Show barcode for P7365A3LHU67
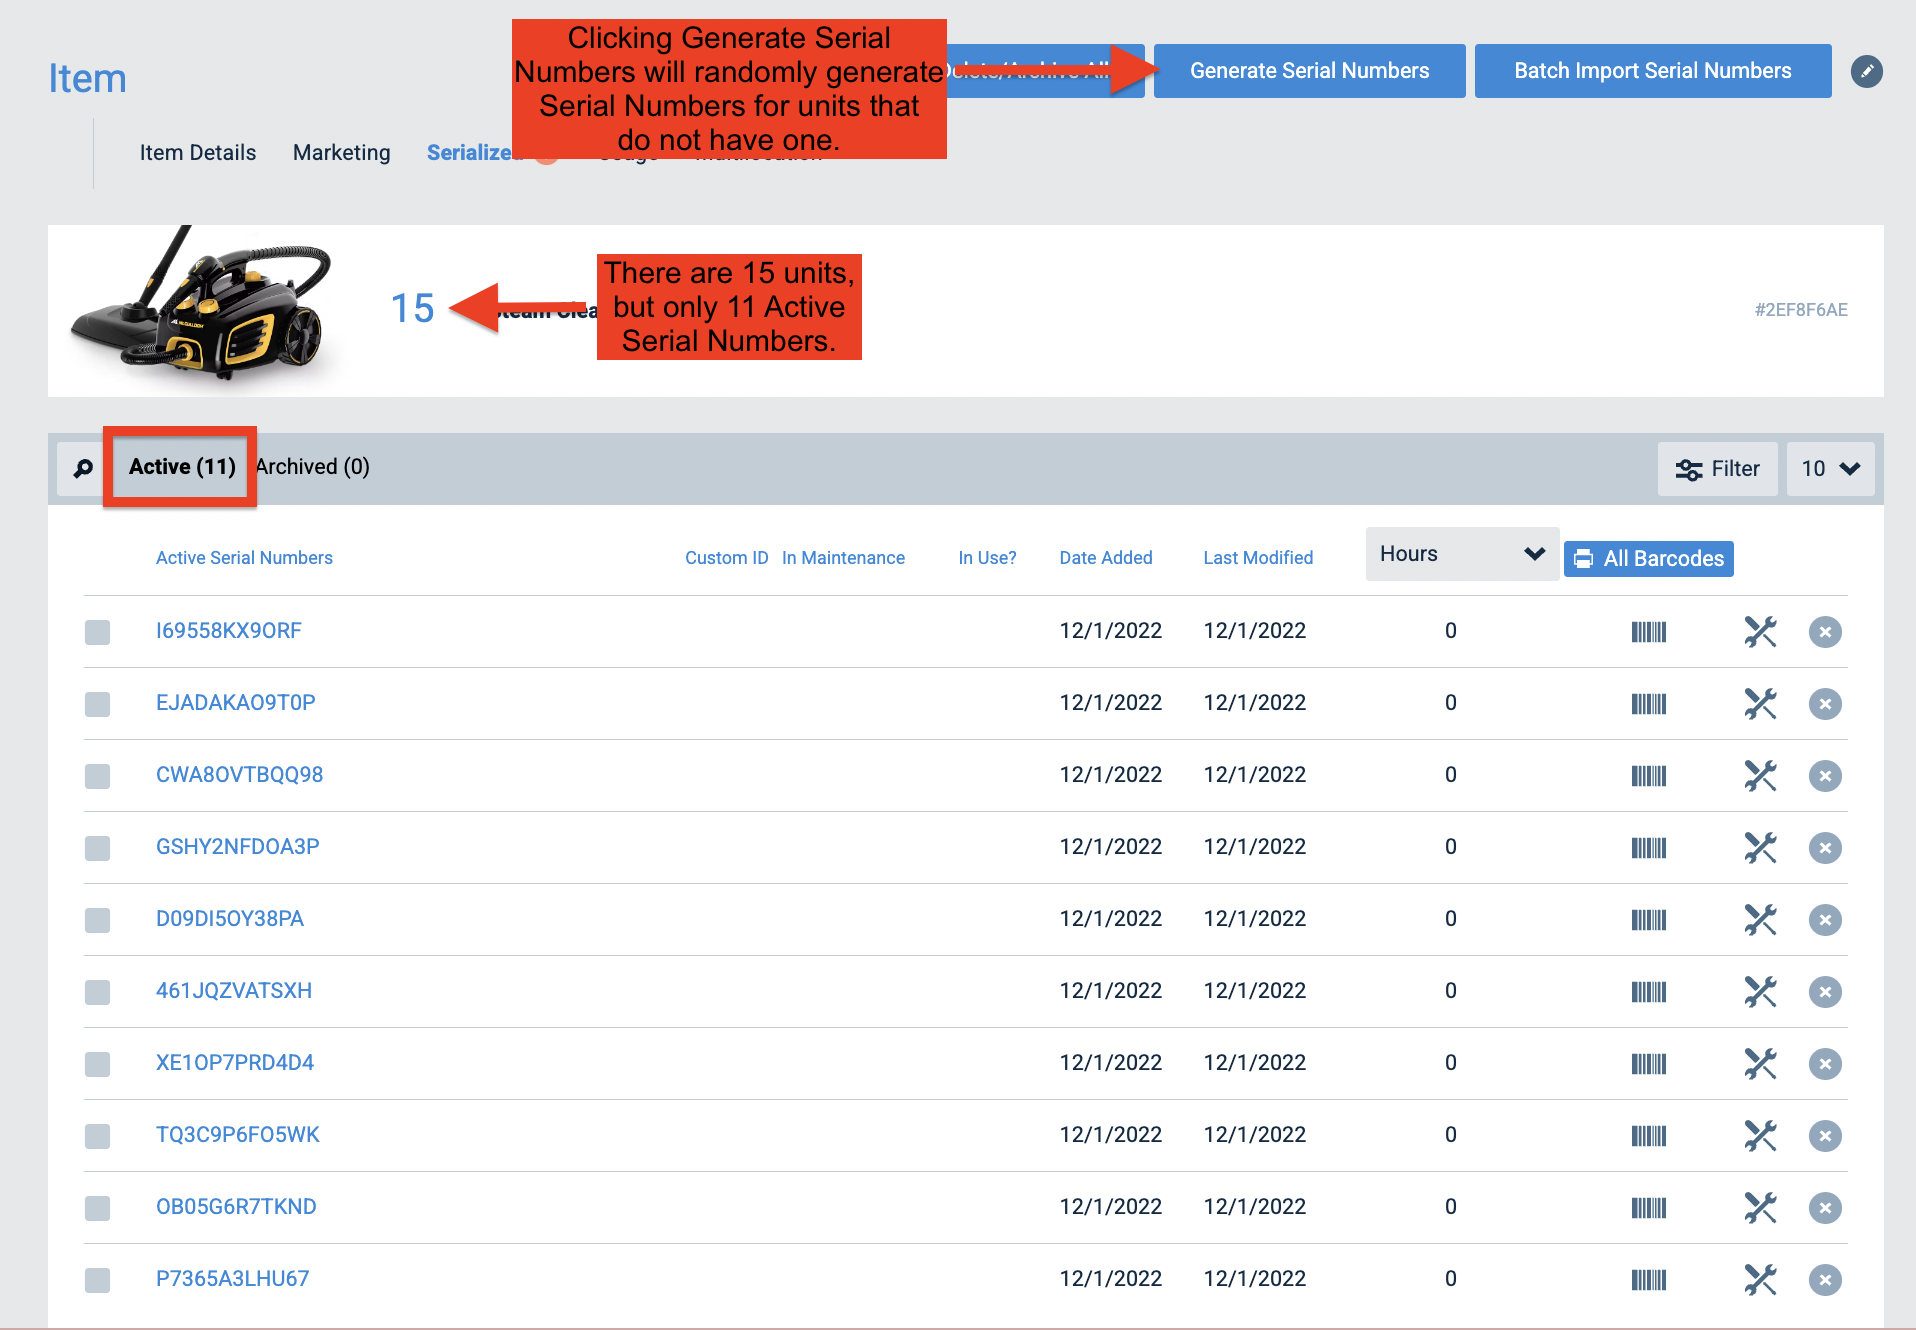 [1649, 1279]
